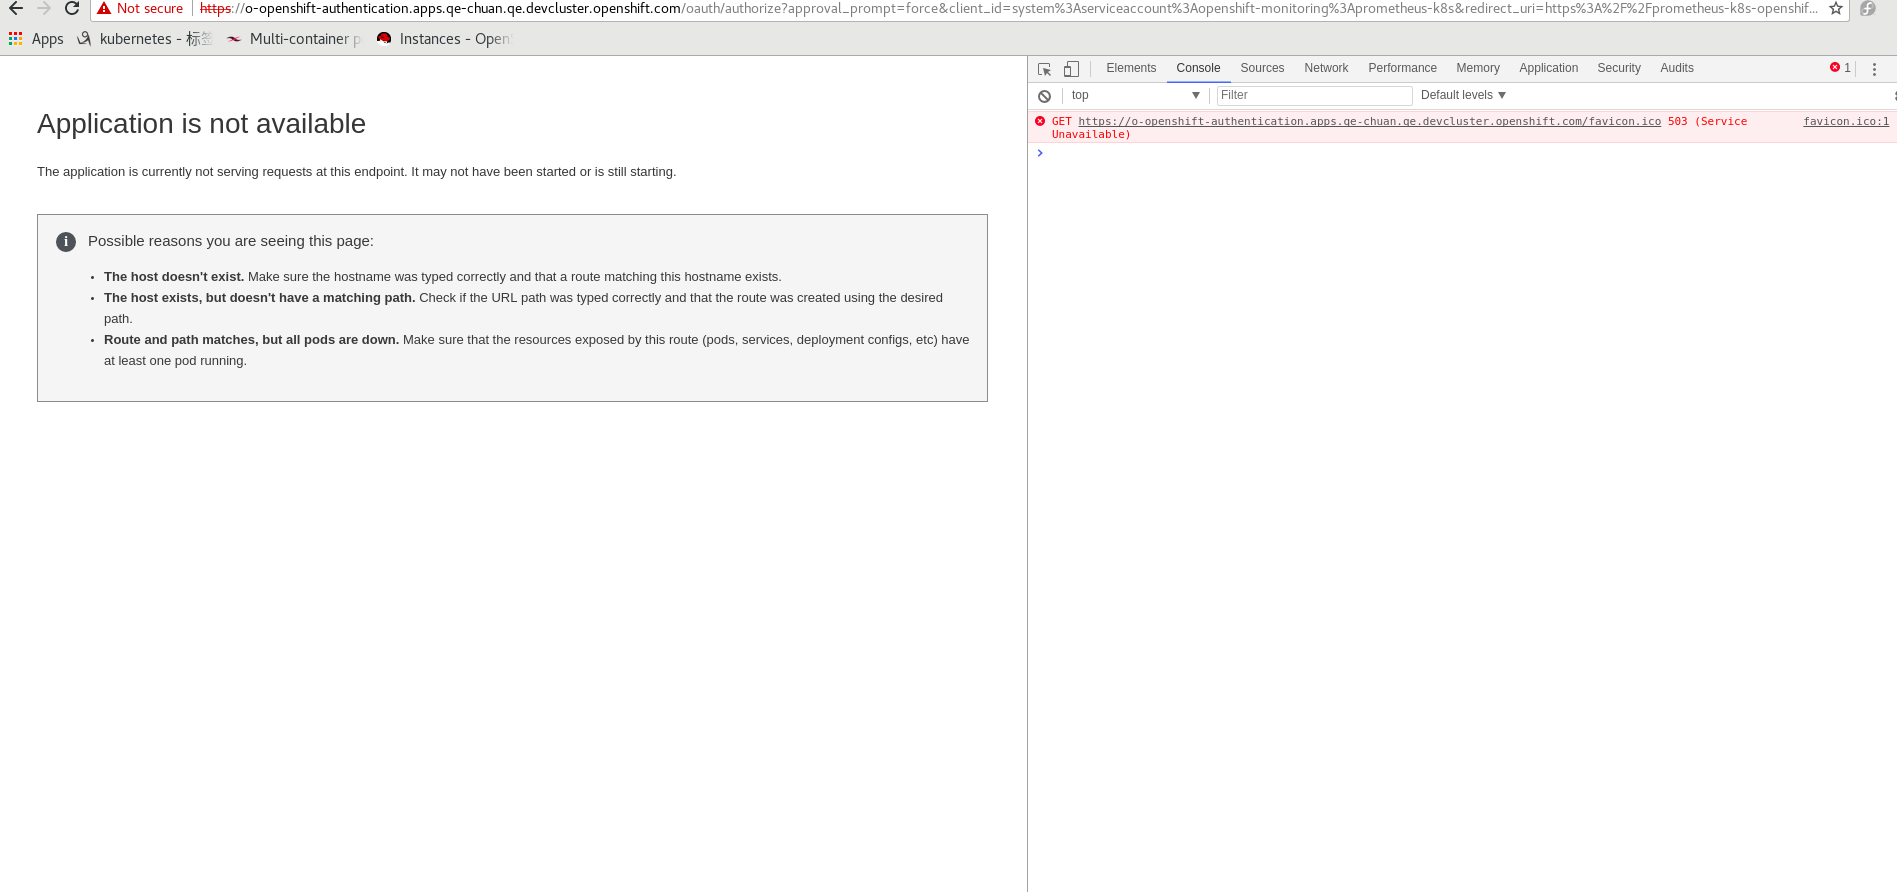Click the browser address bar URL

pos(1008,8)
